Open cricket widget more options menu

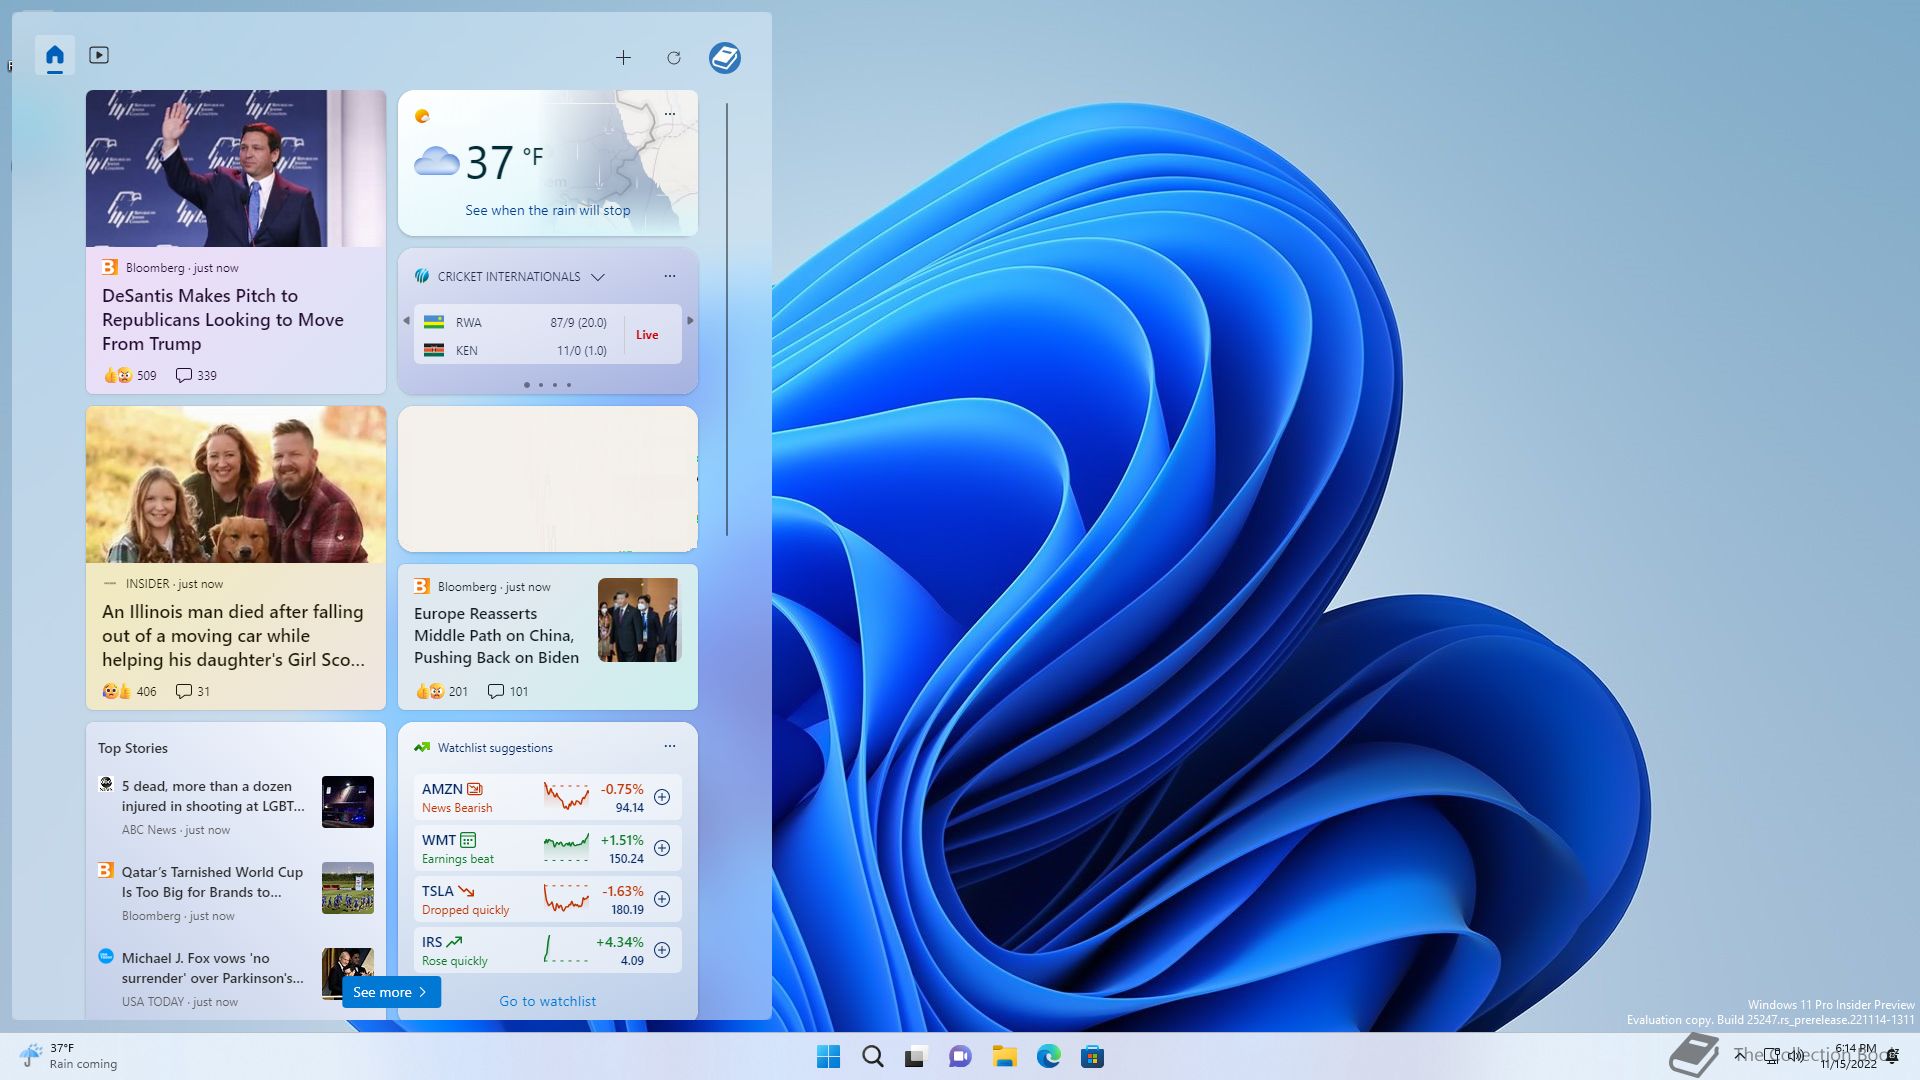(x=670, y=276)
